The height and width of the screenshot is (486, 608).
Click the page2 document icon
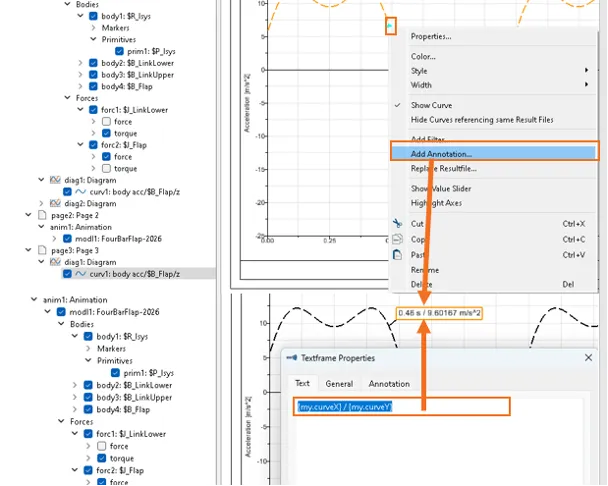pos(42,215)
